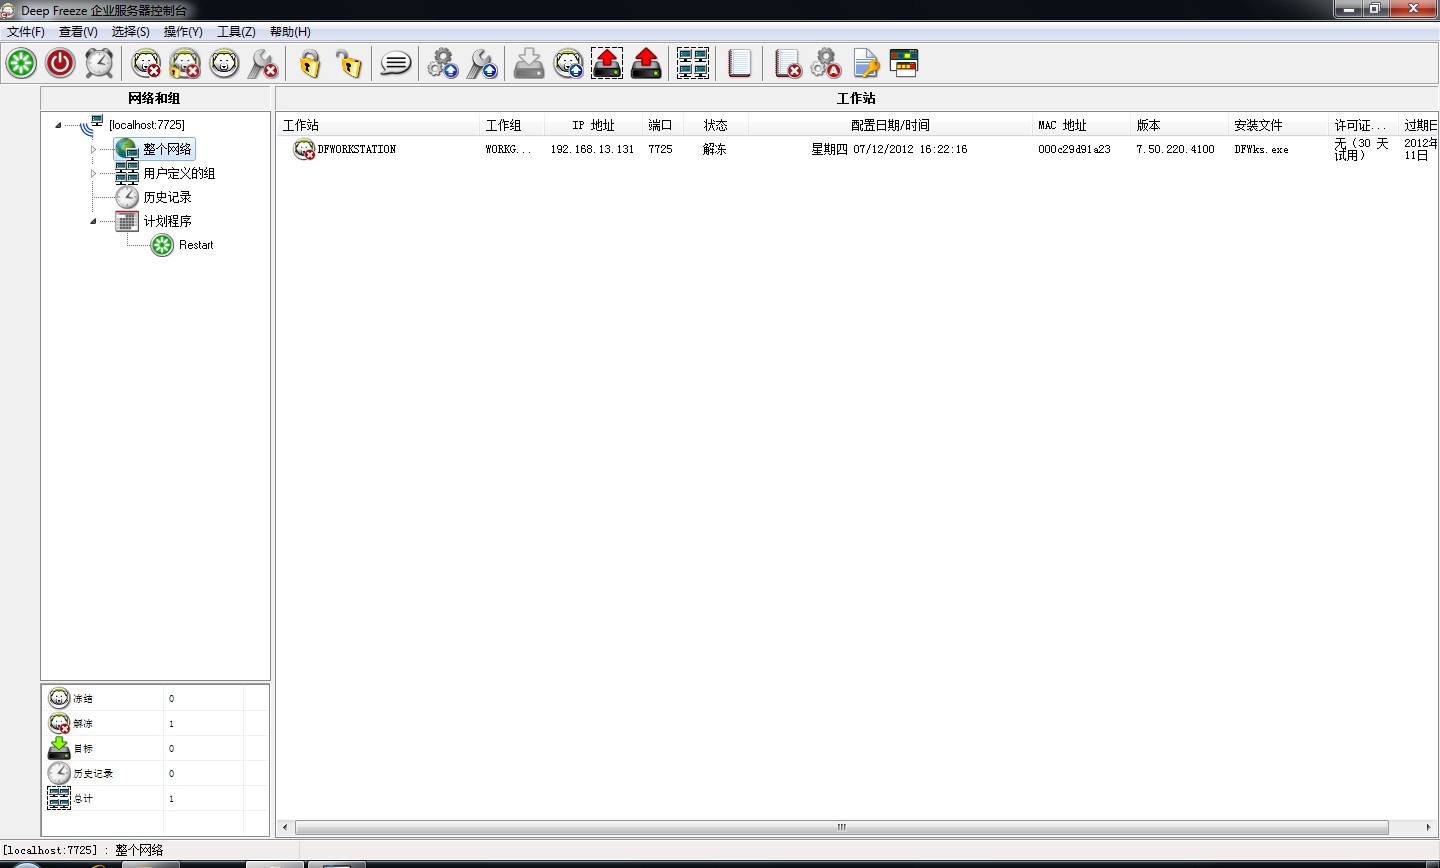Click the closed padlock Lock icon
The width and height of the screenshot is (1440, 868).
[x=309, y=63]
